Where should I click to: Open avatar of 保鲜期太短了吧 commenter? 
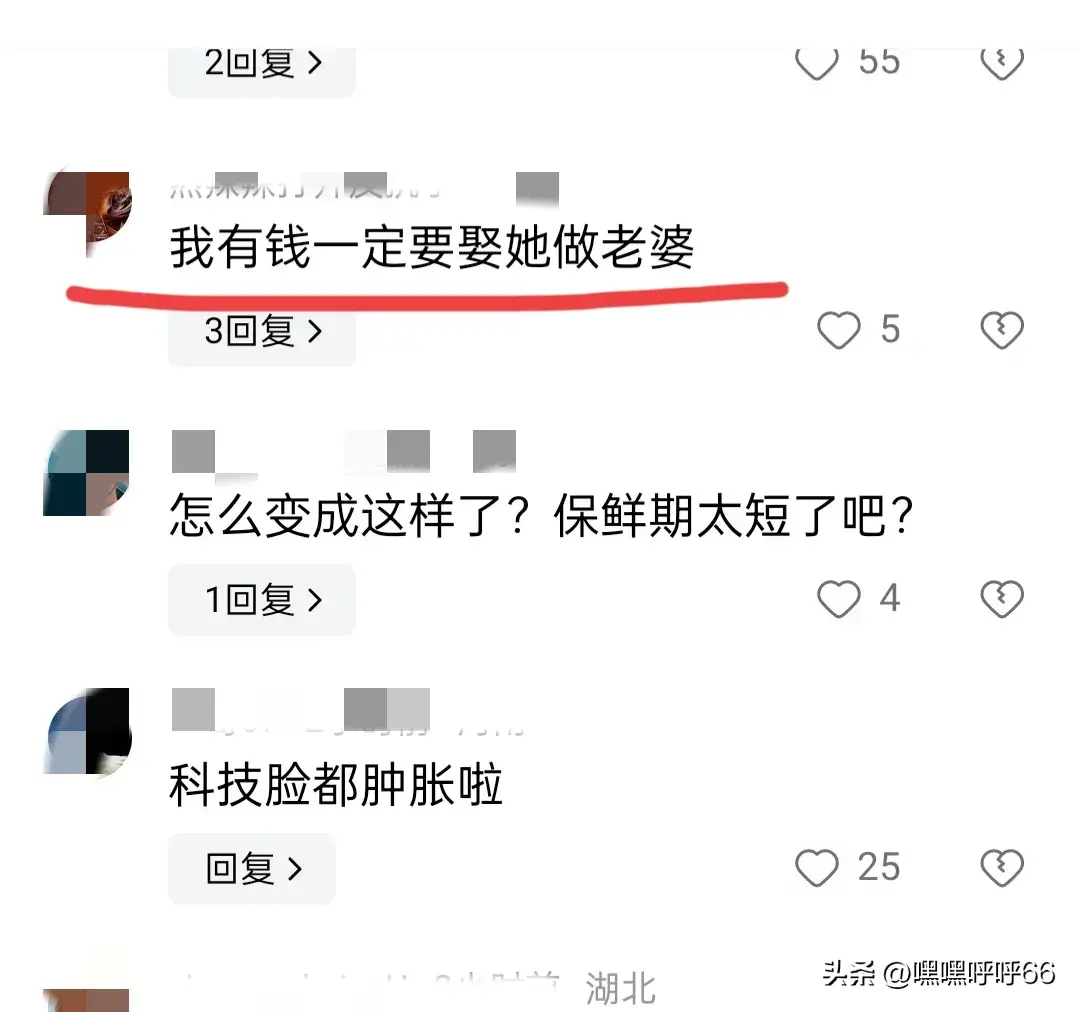[86, 473]
